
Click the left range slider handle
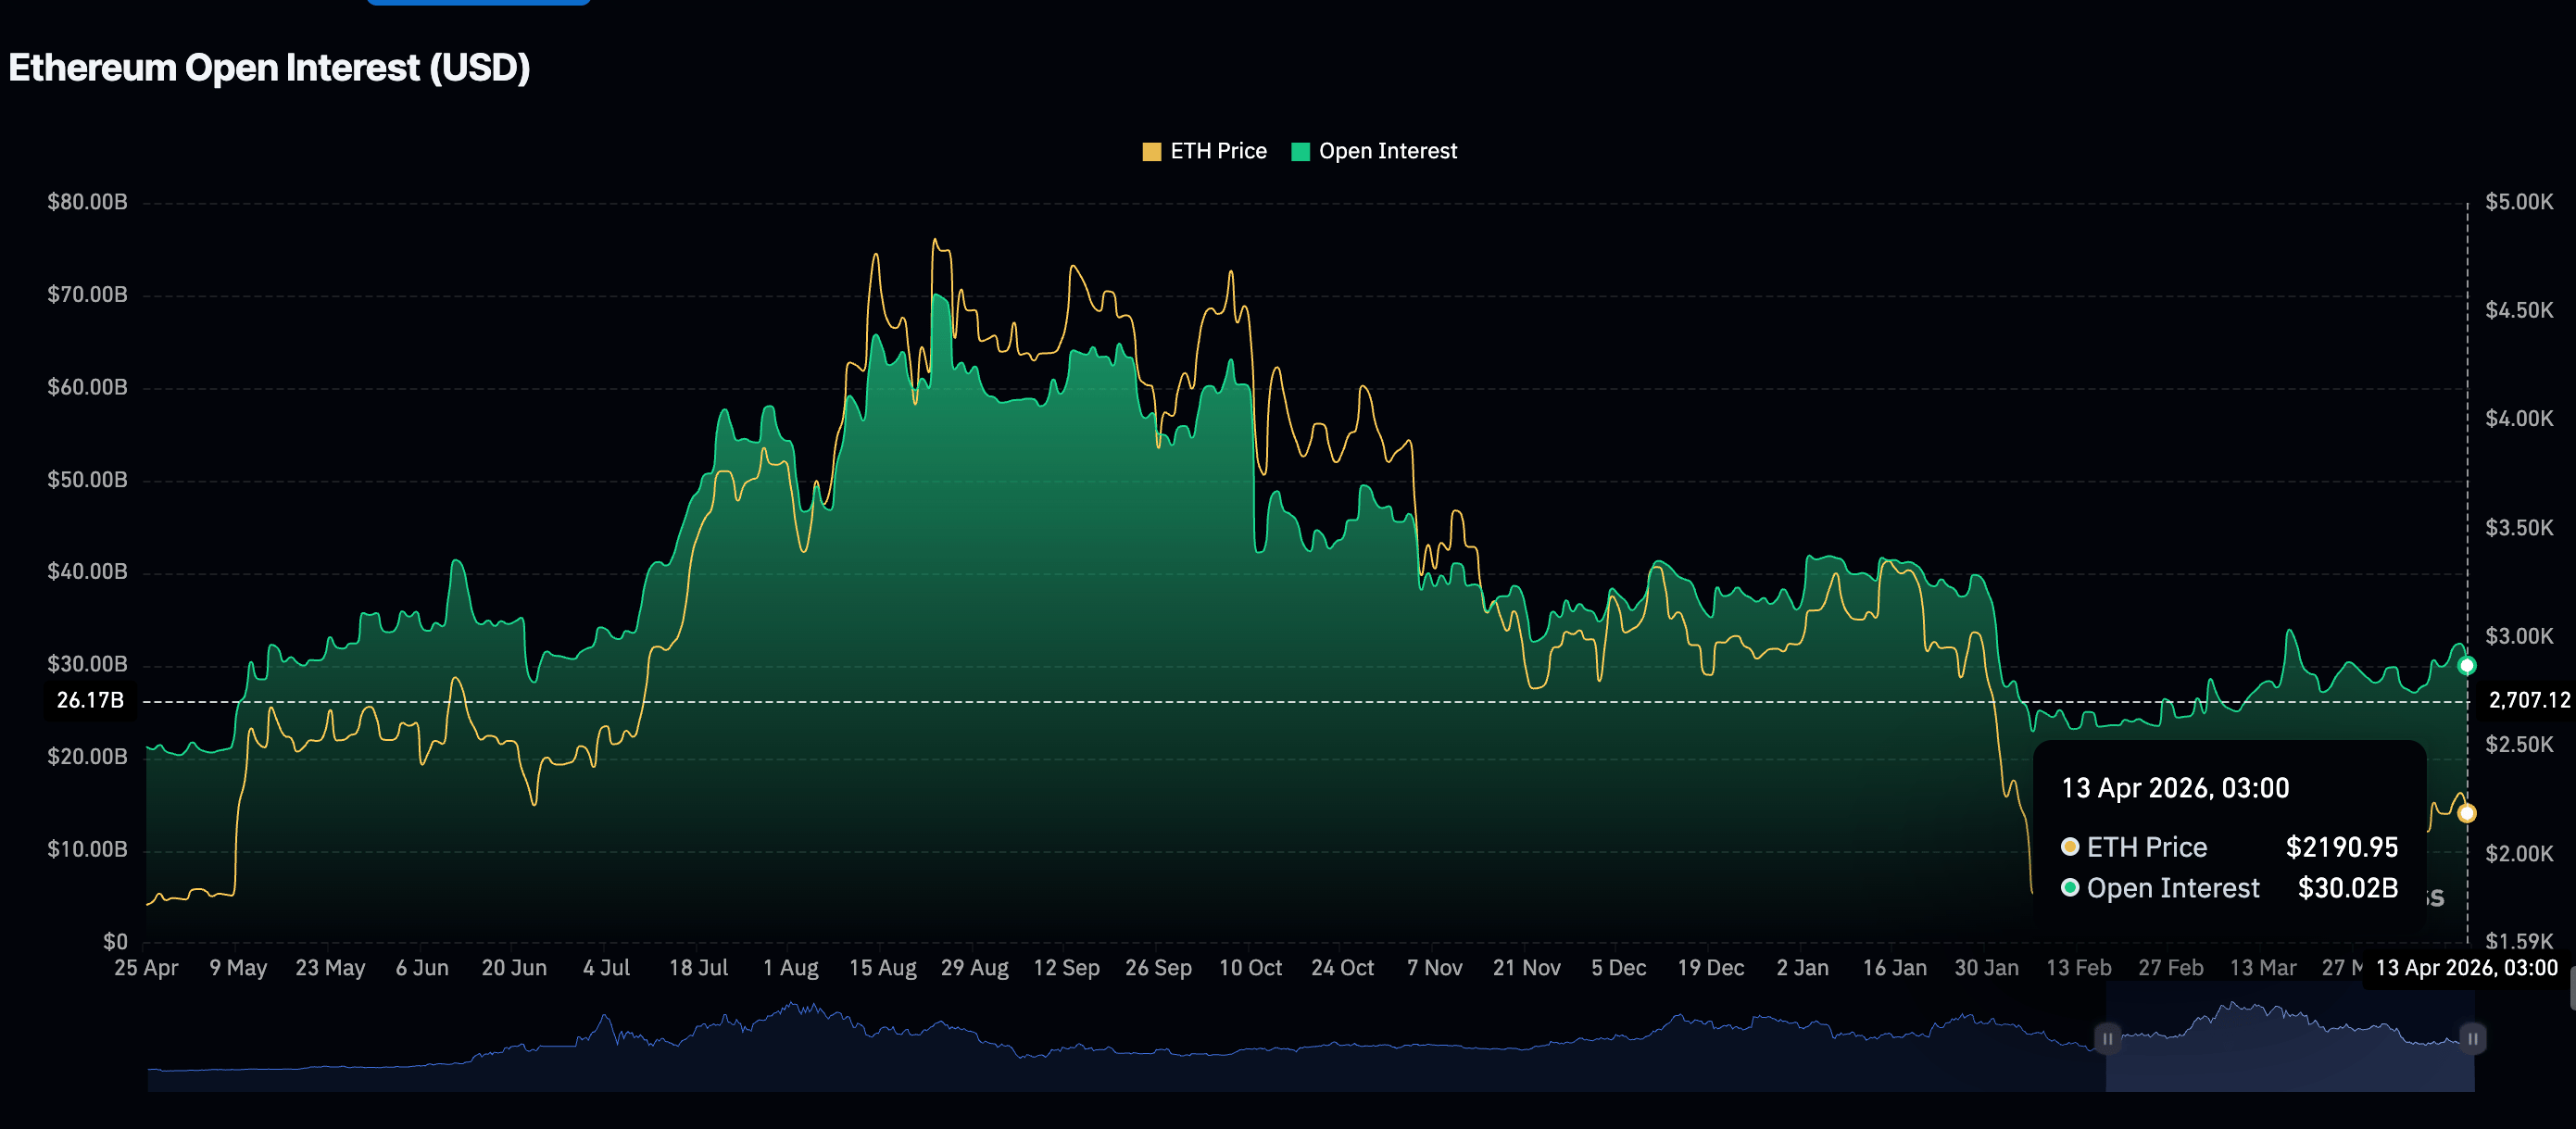click(x=2107, y=1038)
